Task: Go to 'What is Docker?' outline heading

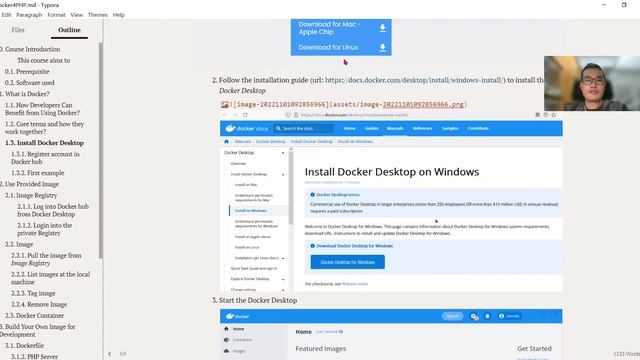Action: click(25, 93)
